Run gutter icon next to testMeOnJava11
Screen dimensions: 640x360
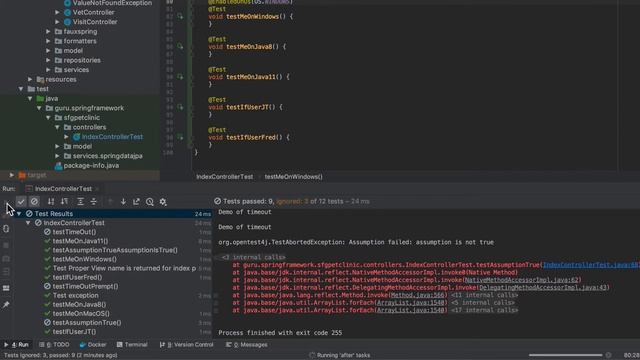(x=180, y=77)
